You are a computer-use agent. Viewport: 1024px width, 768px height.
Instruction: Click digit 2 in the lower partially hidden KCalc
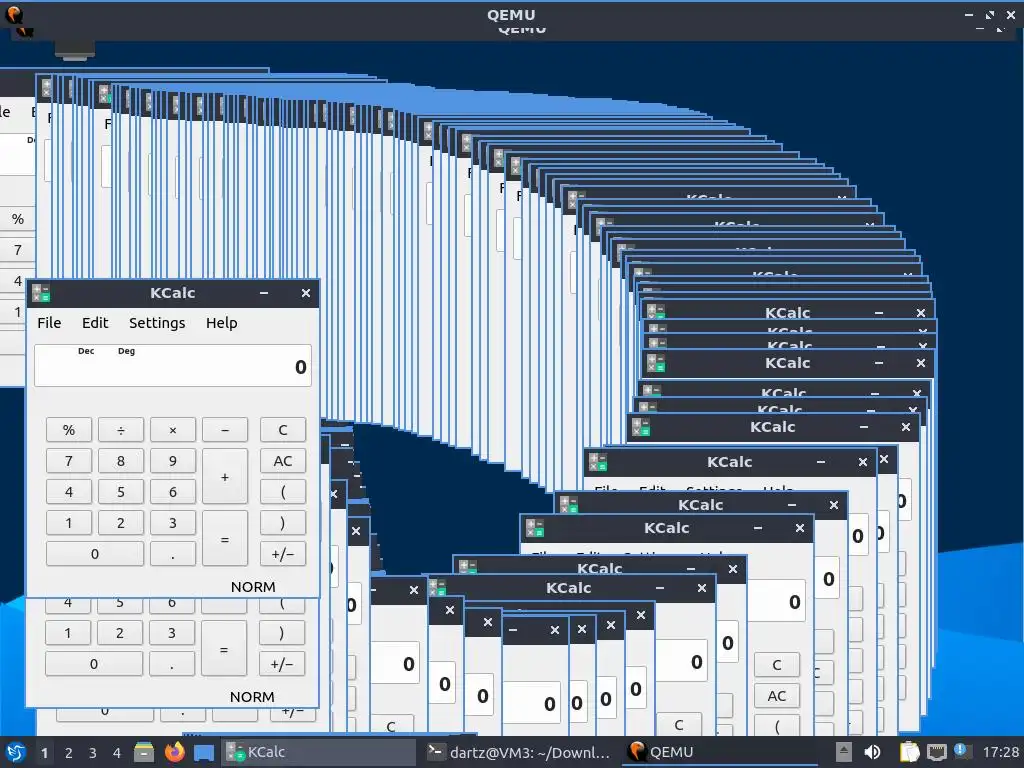120,633
